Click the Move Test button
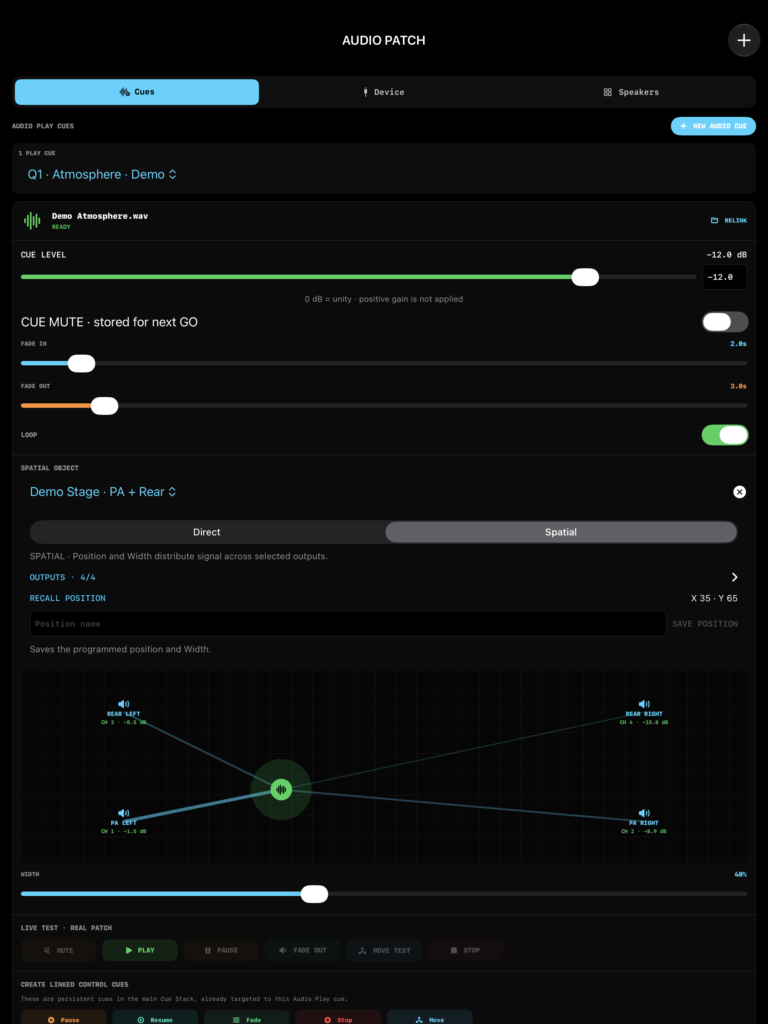The image size is (768, 1024). click(x=384, y=950)
